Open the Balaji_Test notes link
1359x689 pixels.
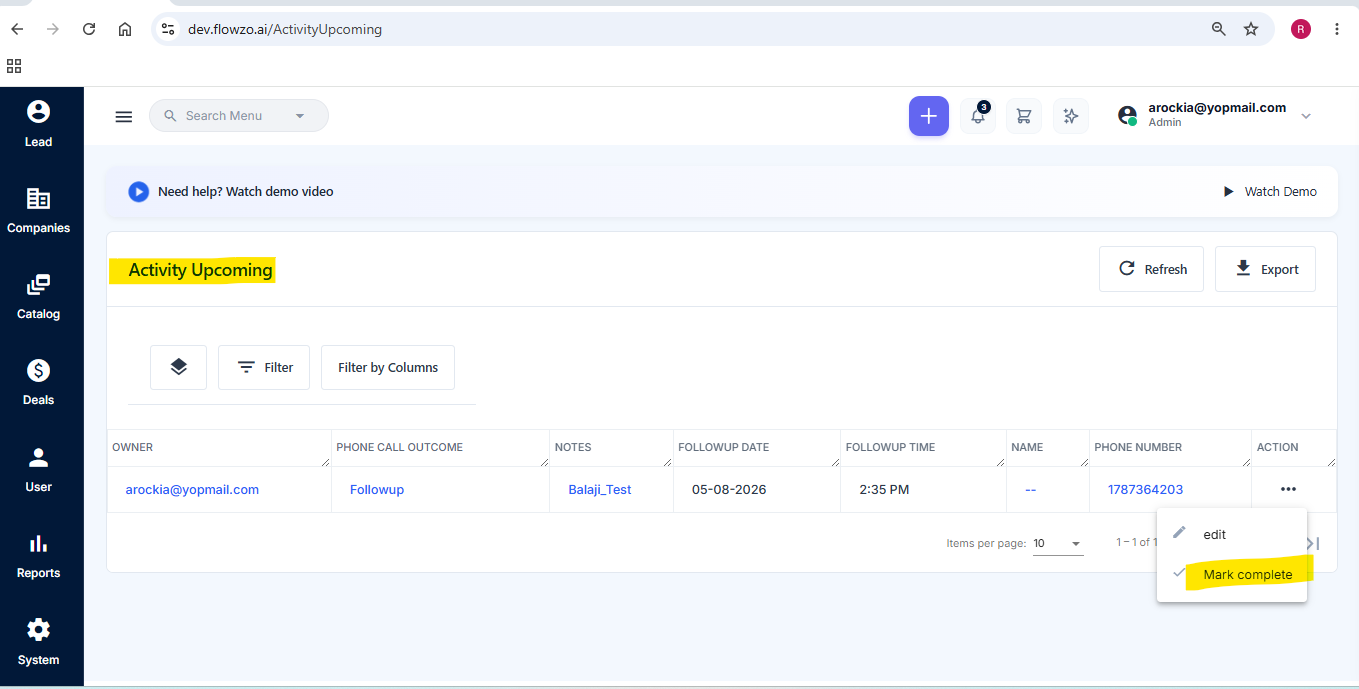pyautogui.click(x=600, y=489)
